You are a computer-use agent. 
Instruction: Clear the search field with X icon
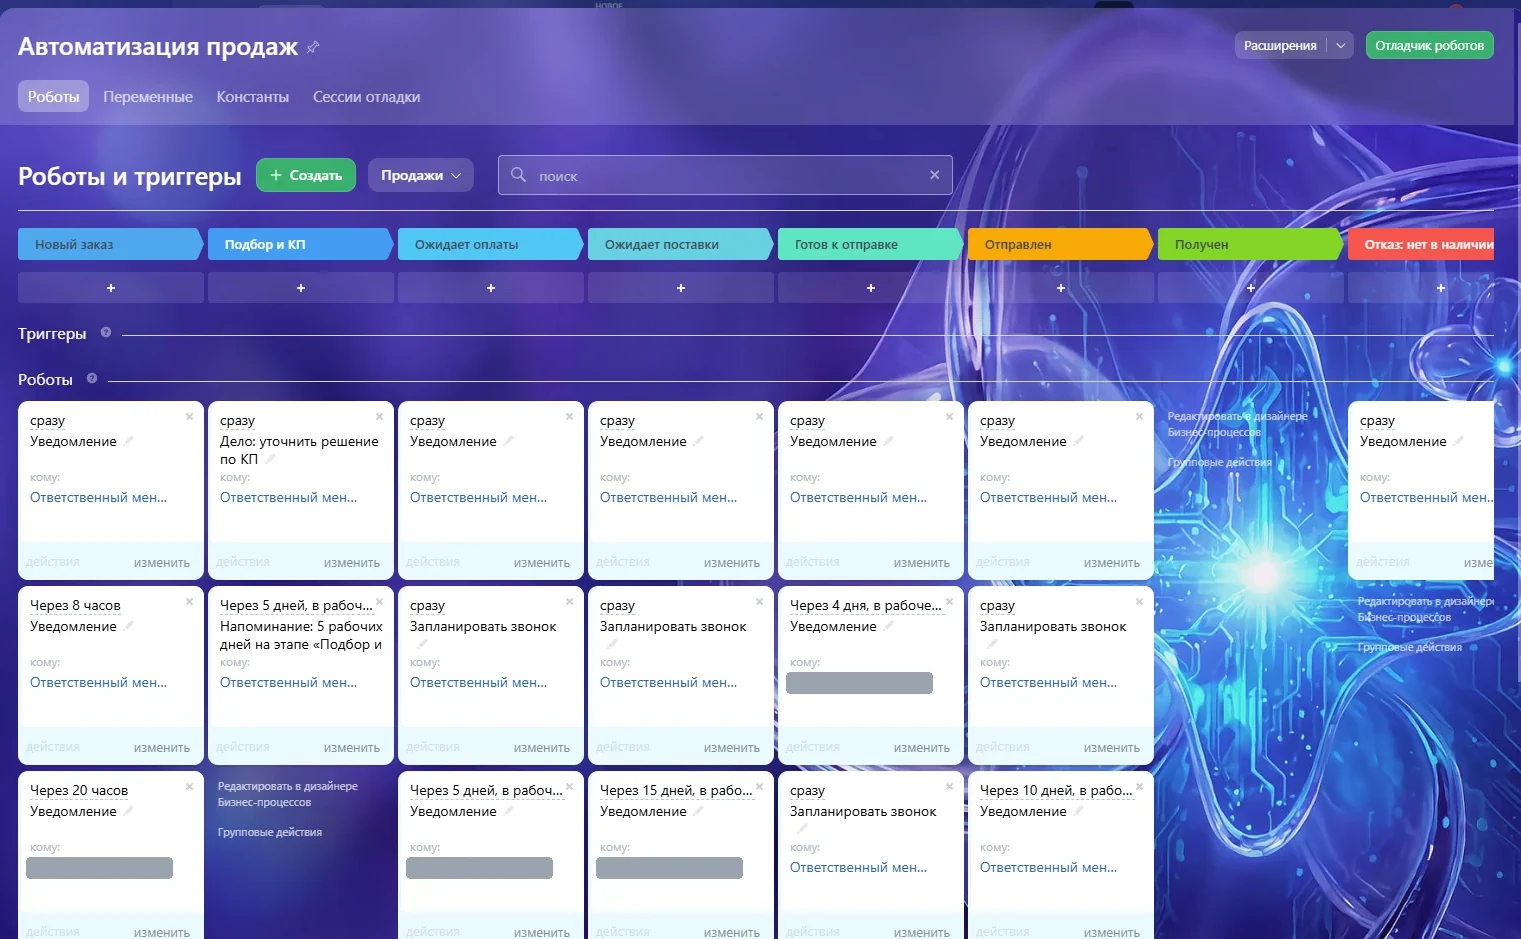click(934, 175)
